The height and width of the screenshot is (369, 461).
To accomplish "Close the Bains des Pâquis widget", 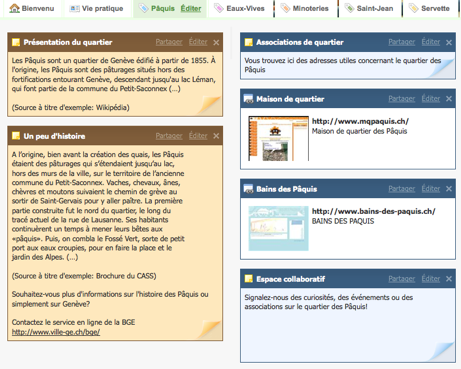I will [449, 189].
